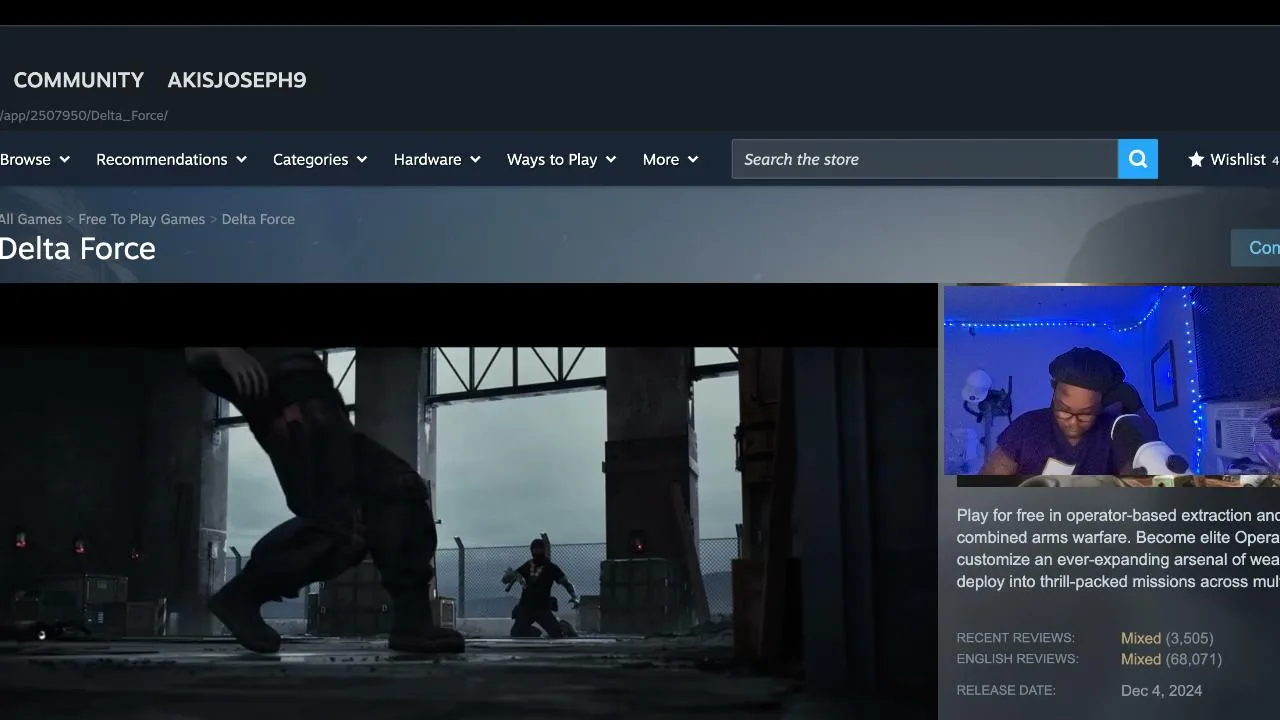The width and height of the screenshot is (1280, 720).
Task: Click the webcam overlay over the game header
Action: pos(1112,381)
